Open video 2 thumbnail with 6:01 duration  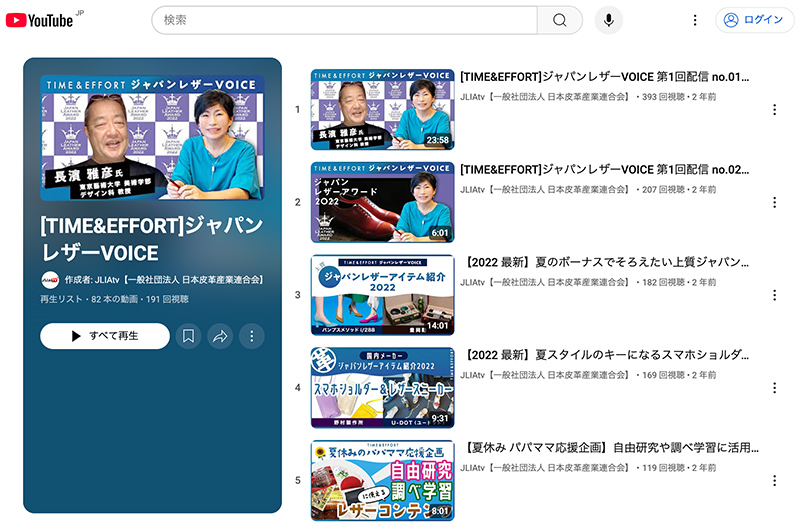(x=382, y=203)
